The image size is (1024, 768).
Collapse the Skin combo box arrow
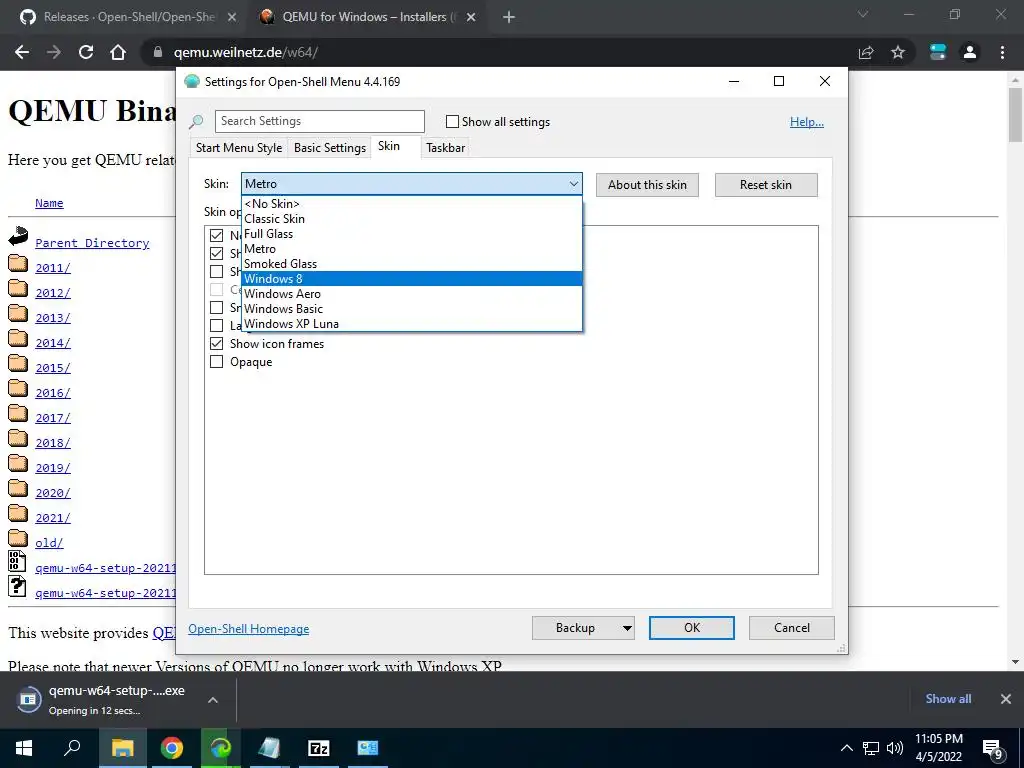573,184
